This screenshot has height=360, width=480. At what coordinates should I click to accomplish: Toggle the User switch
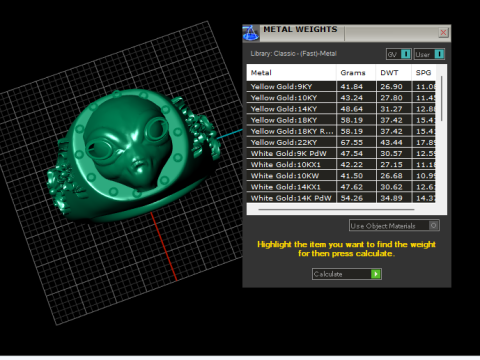(429, 54)
